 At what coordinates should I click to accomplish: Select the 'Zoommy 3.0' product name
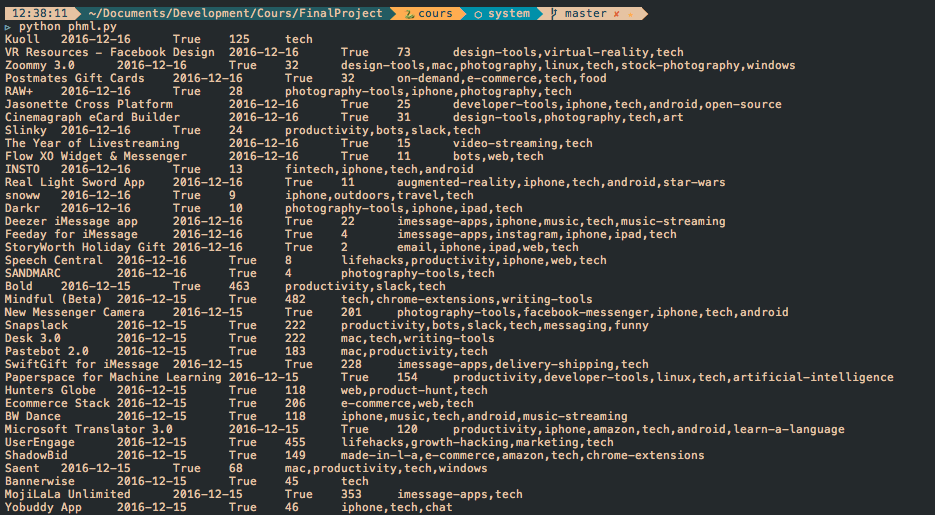40,66
